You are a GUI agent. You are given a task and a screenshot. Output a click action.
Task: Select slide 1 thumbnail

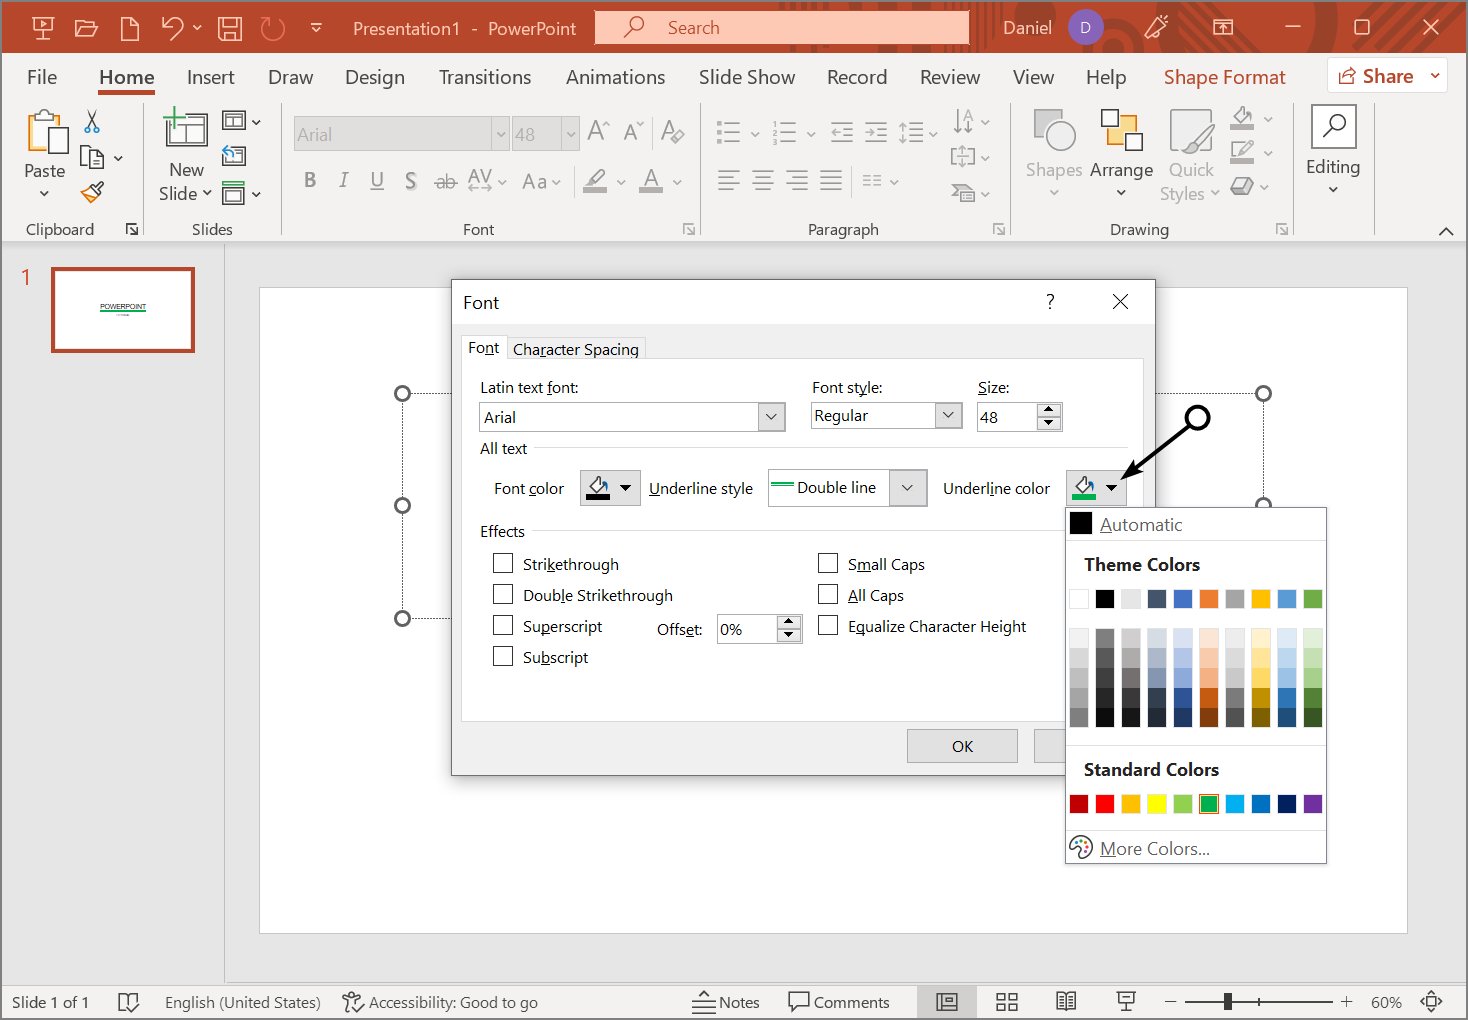point(123,310)
